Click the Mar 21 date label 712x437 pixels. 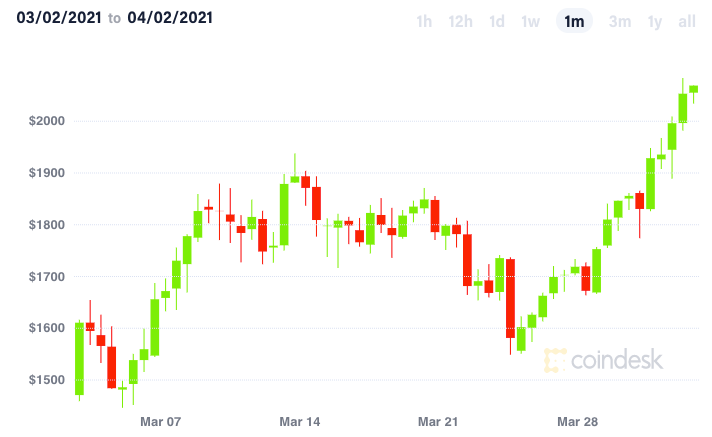pyautogui.click(x=438, y=422)
